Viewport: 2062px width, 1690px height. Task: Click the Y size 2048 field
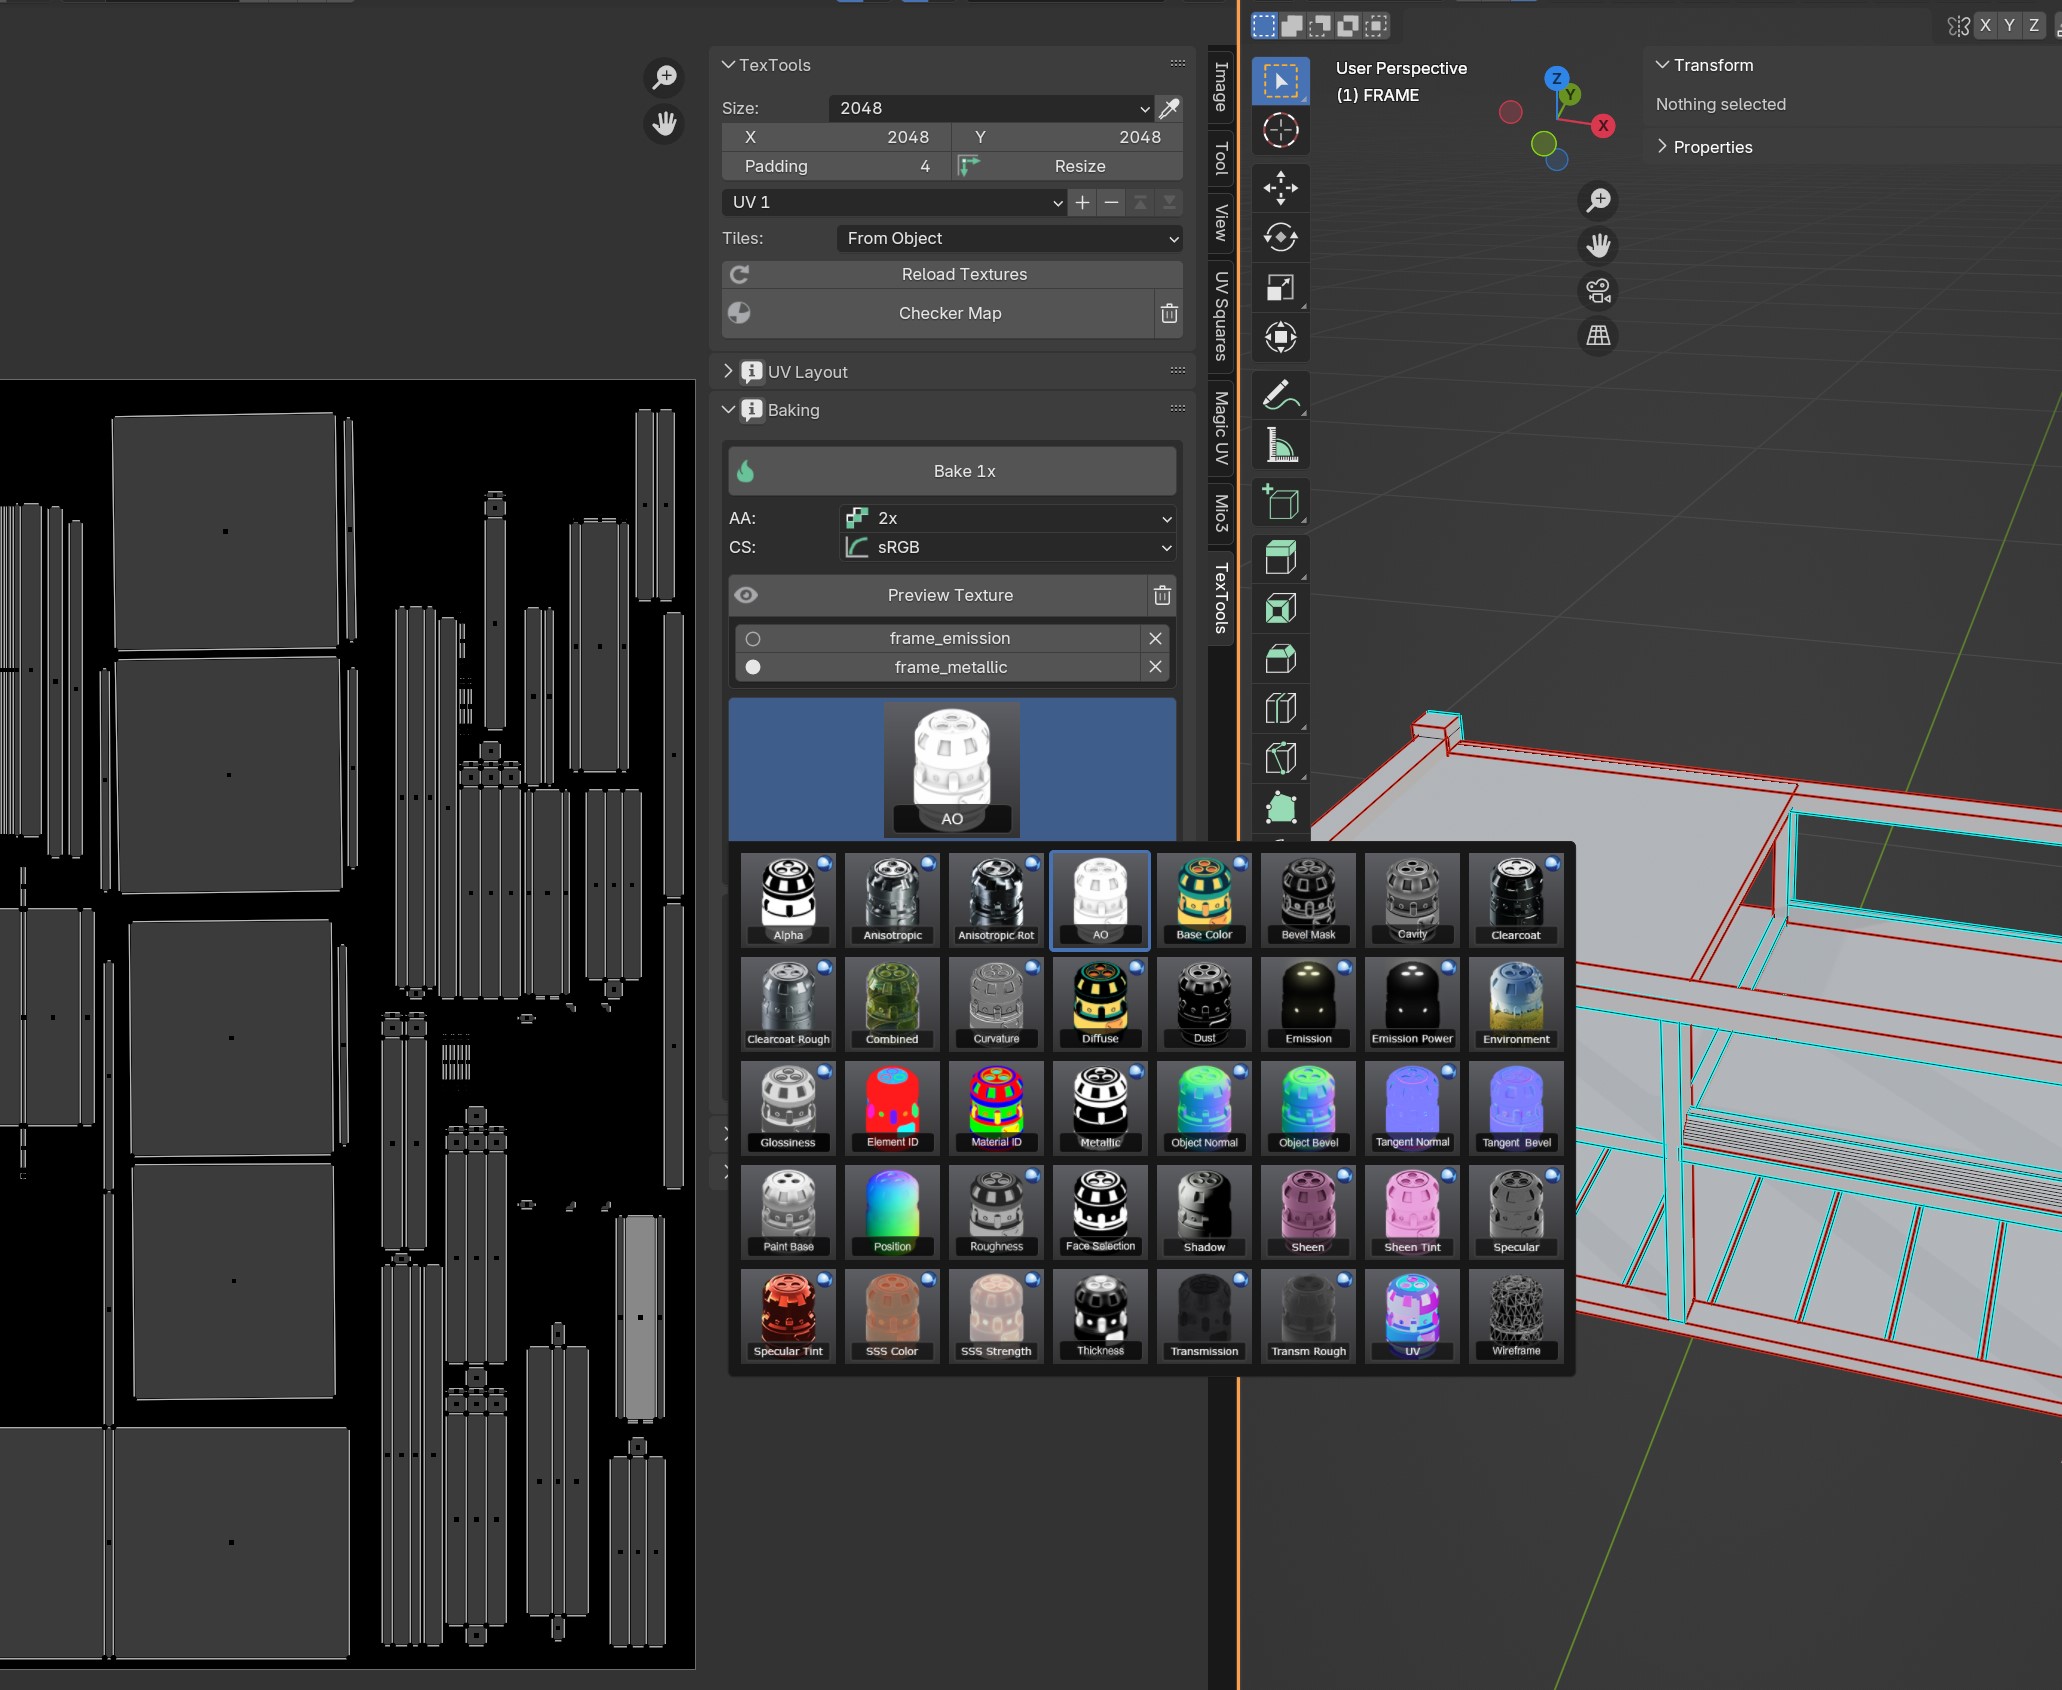coord(1067,137)
